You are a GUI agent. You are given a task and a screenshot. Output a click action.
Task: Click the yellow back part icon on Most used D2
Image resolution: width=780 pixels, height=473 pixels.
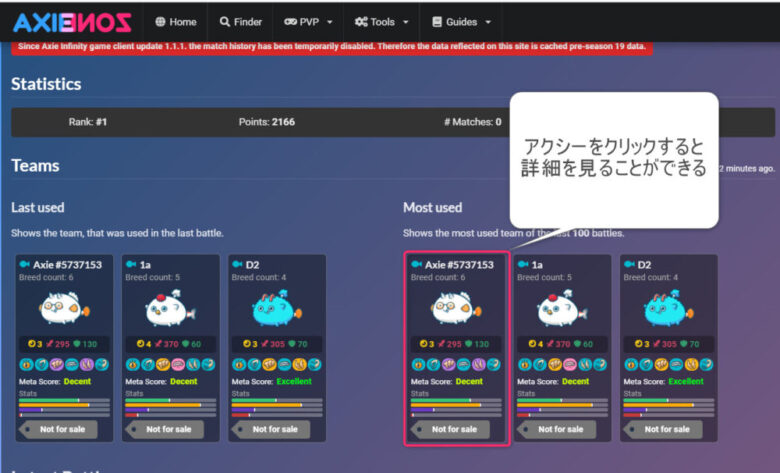click(x=662, y=365)
